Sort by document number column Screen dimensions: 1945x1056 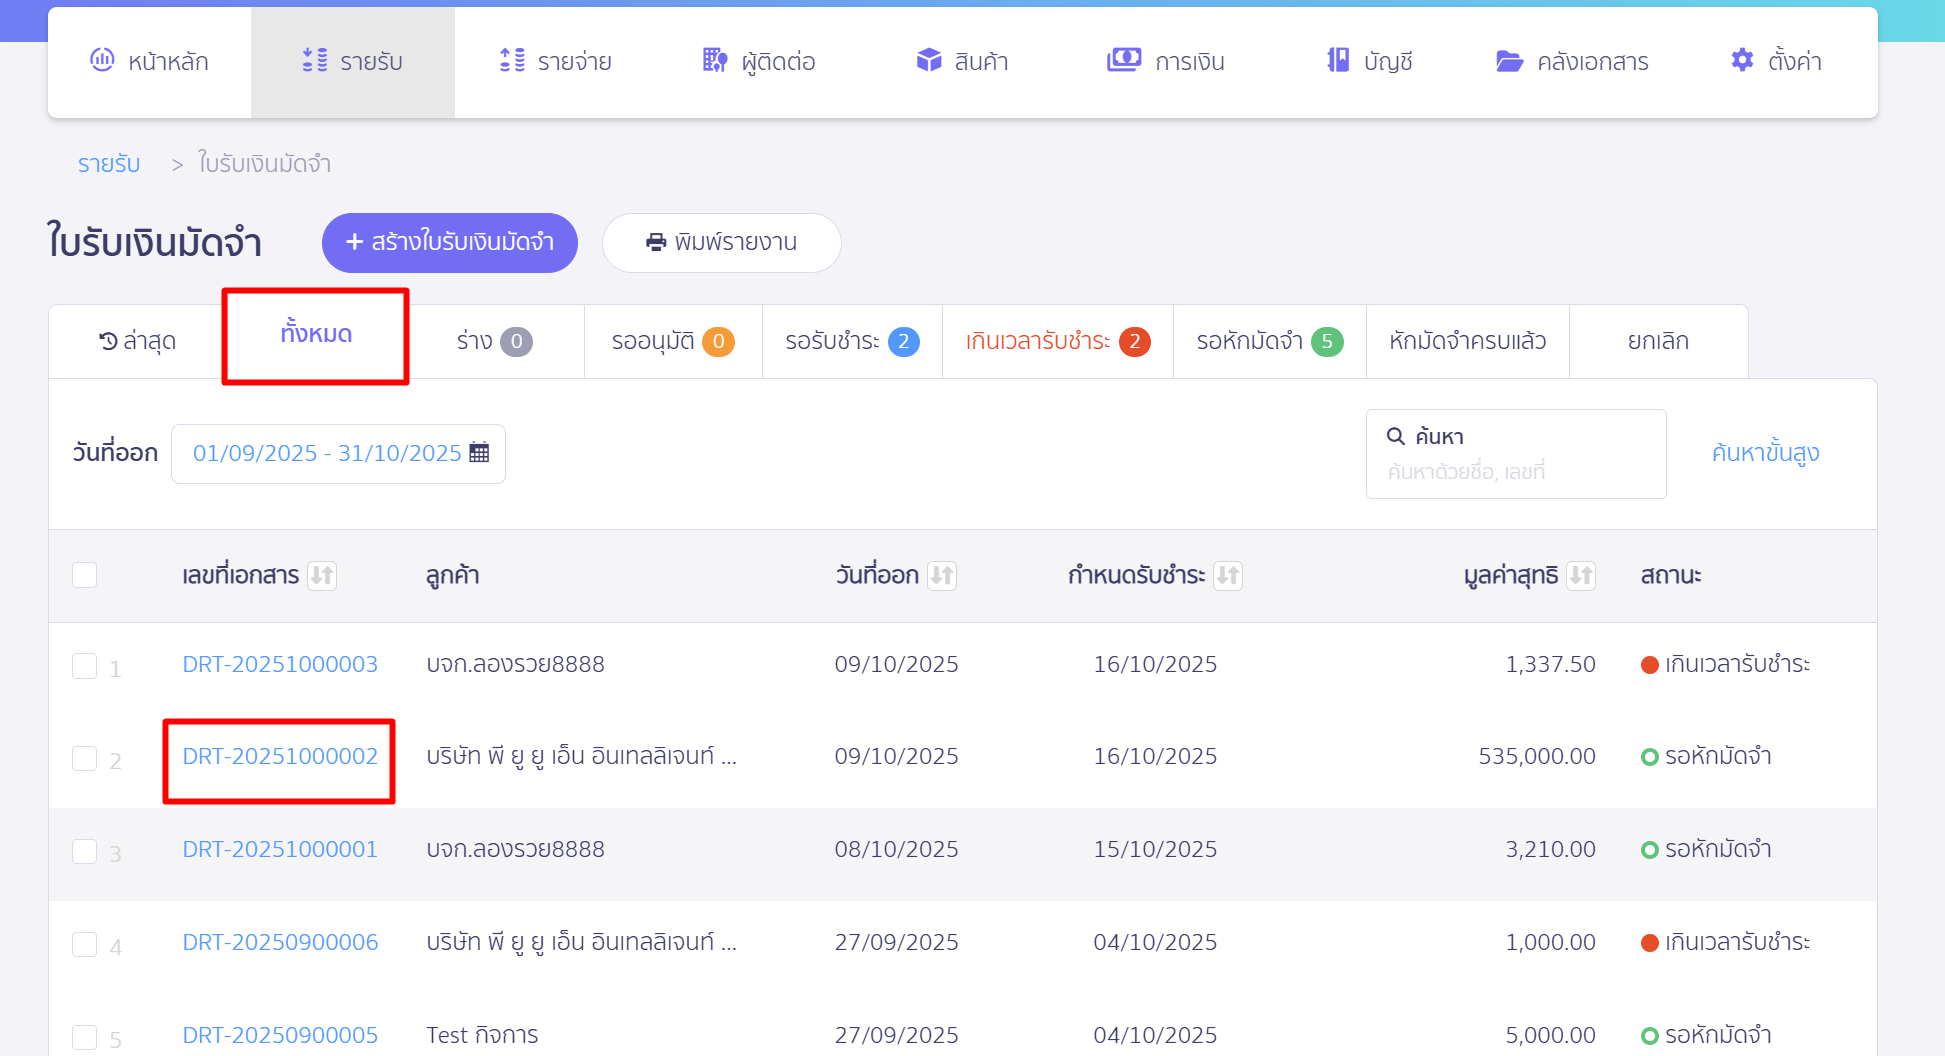pyautogui.click(x=322, y=575)
